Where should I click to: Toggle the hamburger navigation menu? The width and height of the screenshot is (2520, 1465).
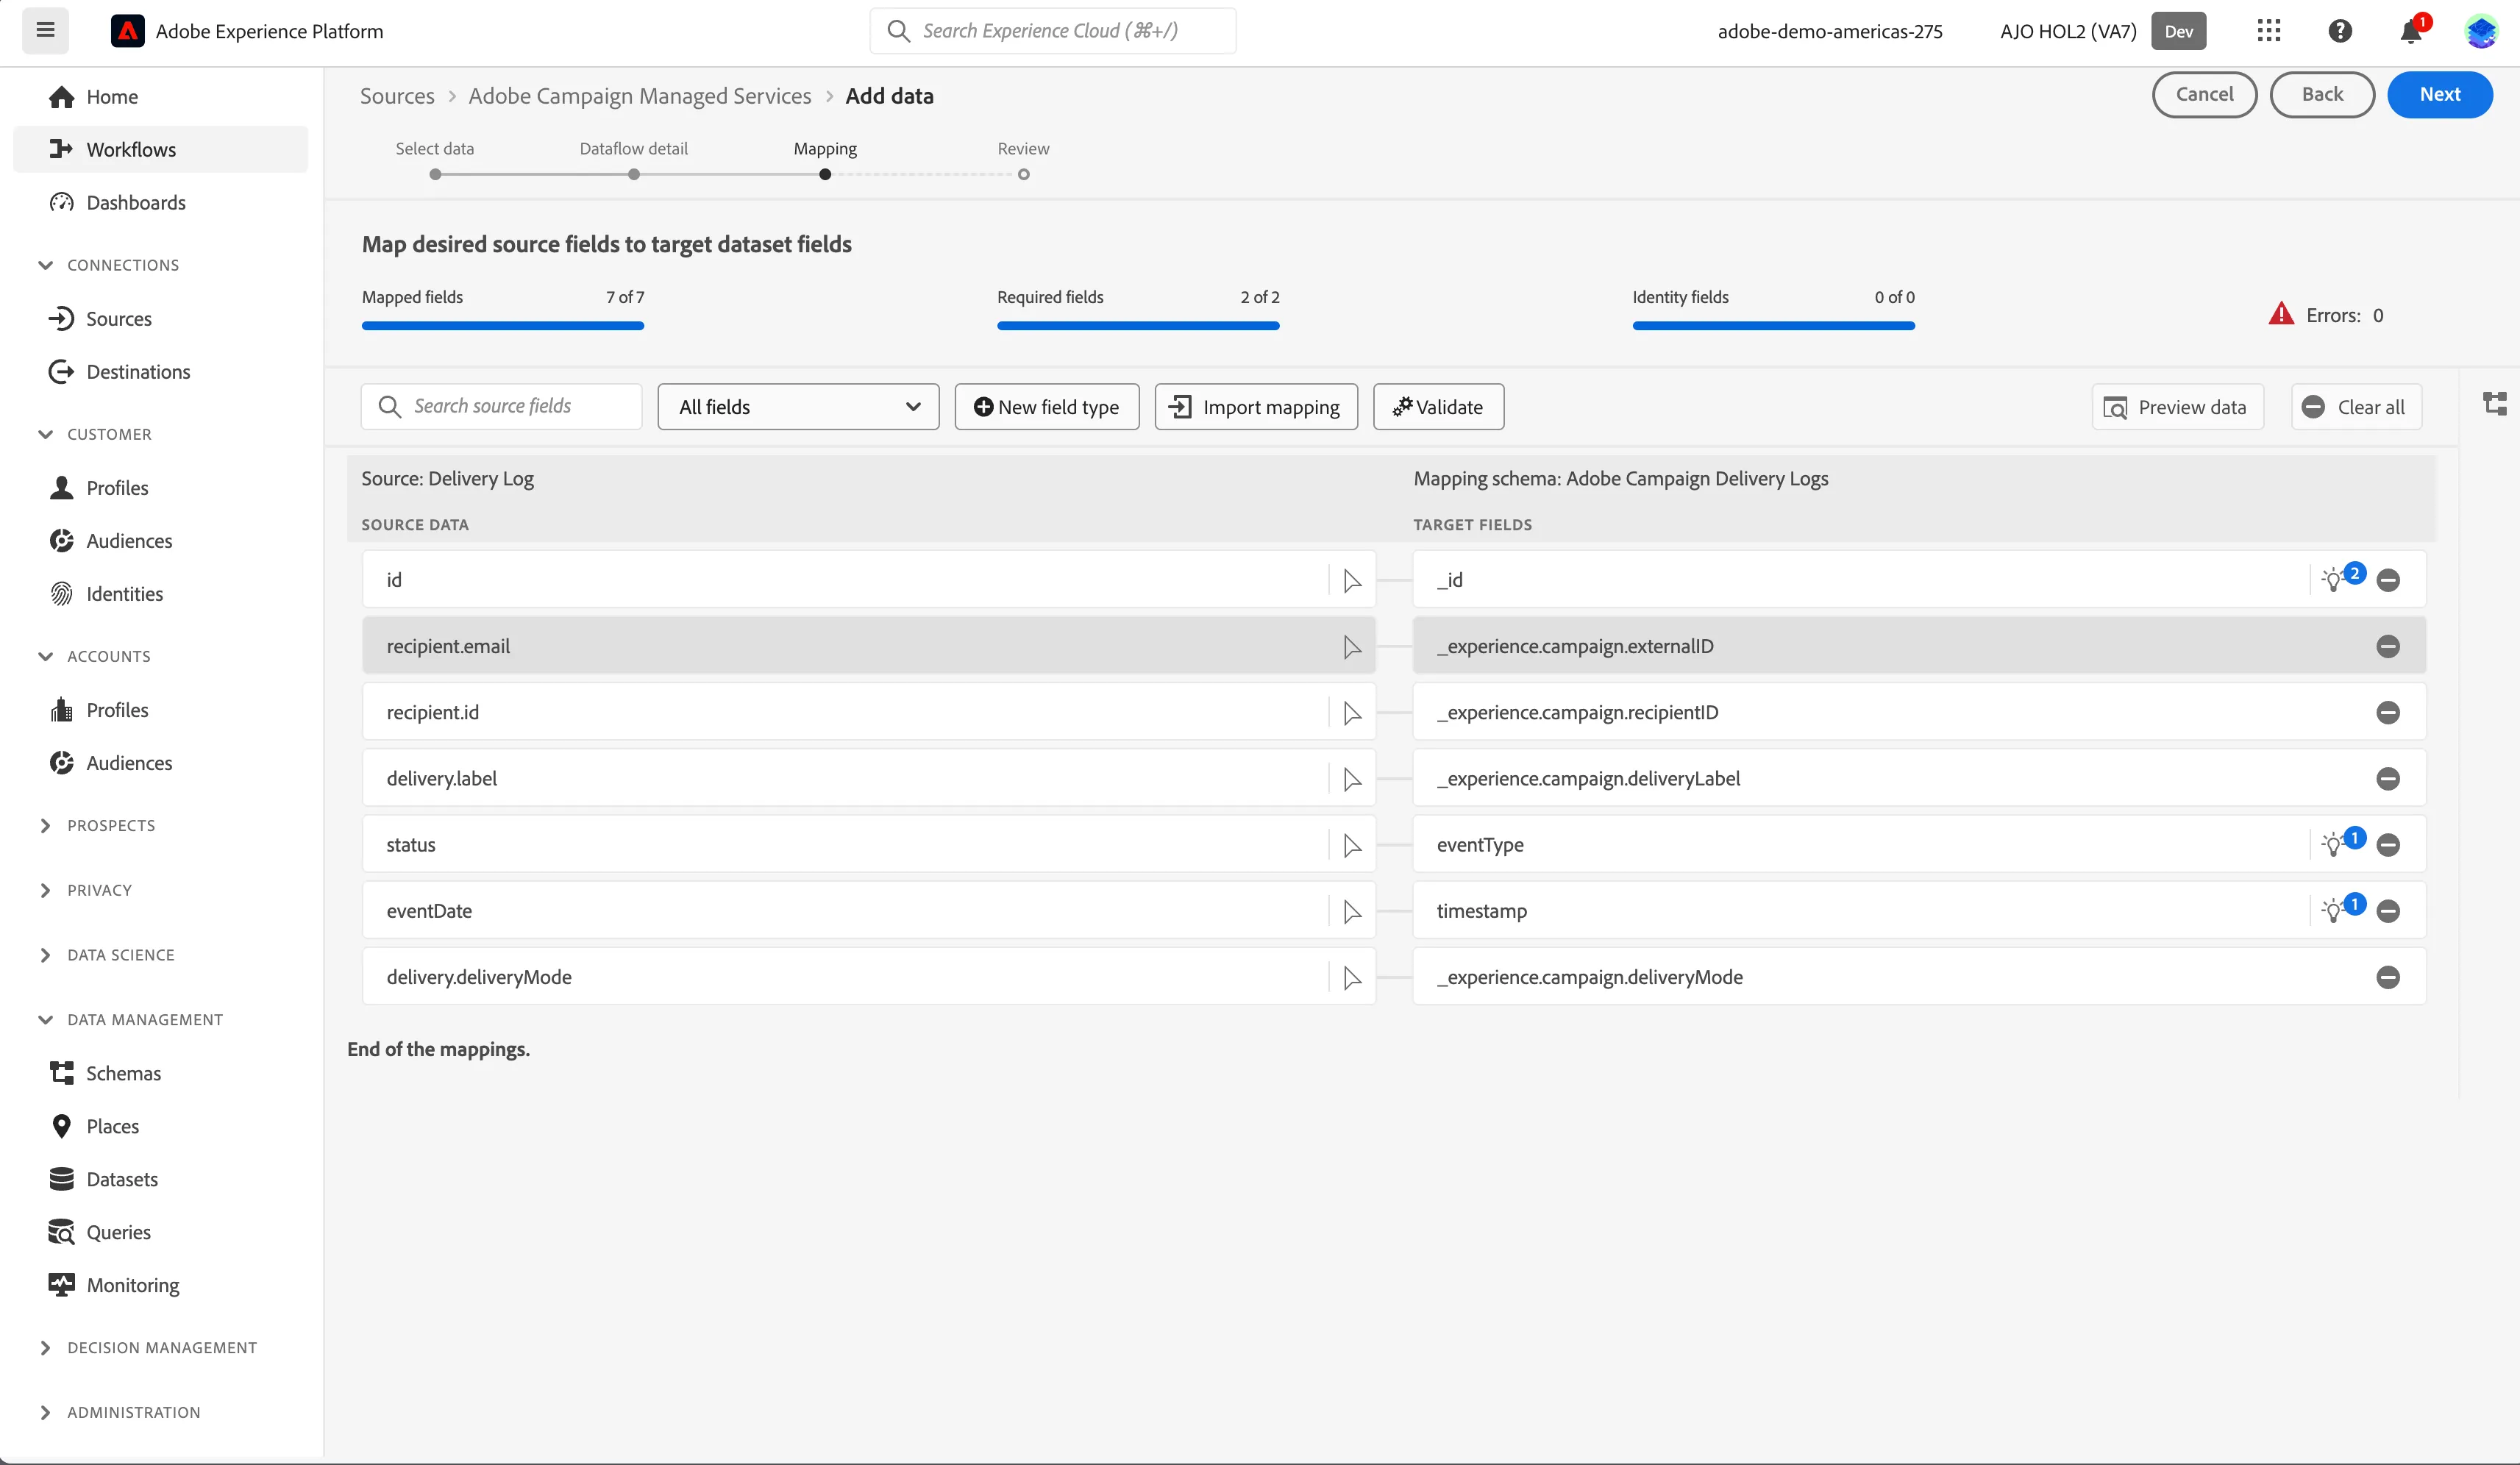tap(45, 30)
